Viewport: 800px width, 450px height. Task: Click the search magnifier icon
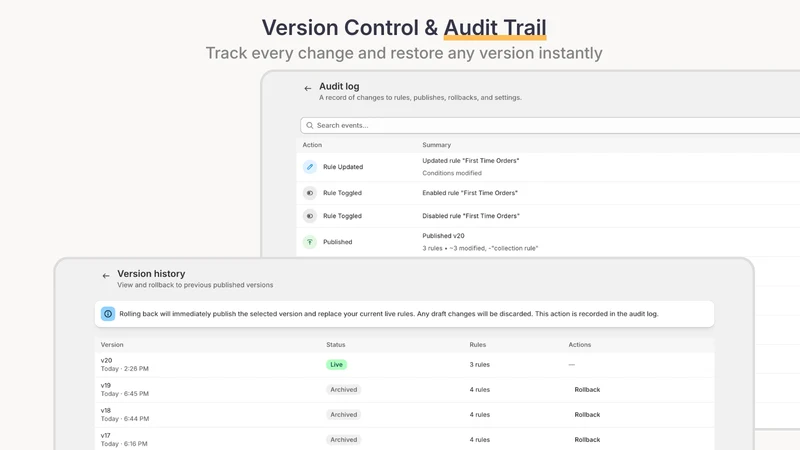[x=310, y=126]
